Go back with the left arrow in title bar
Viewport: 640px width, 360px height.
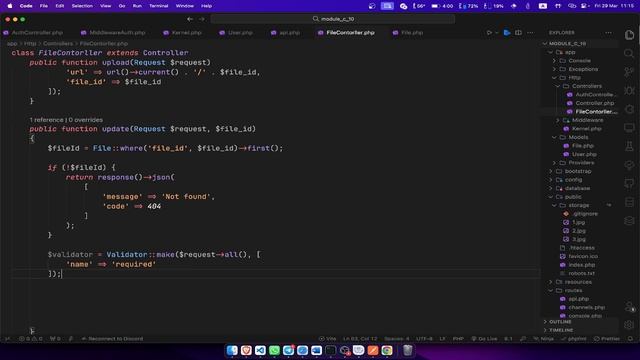190,19
